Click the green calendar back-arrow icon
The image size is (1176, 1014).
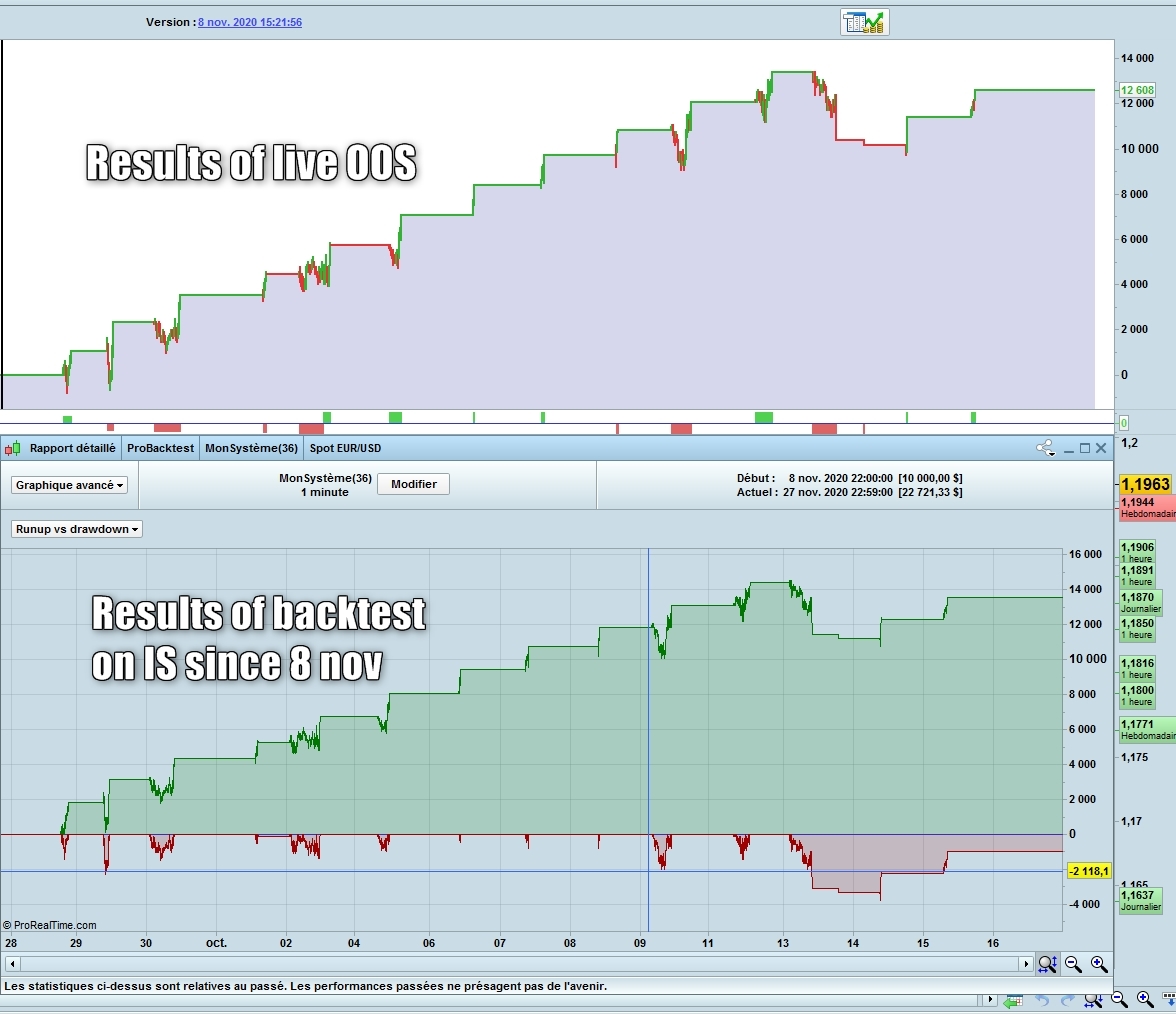(1013, 1000)
